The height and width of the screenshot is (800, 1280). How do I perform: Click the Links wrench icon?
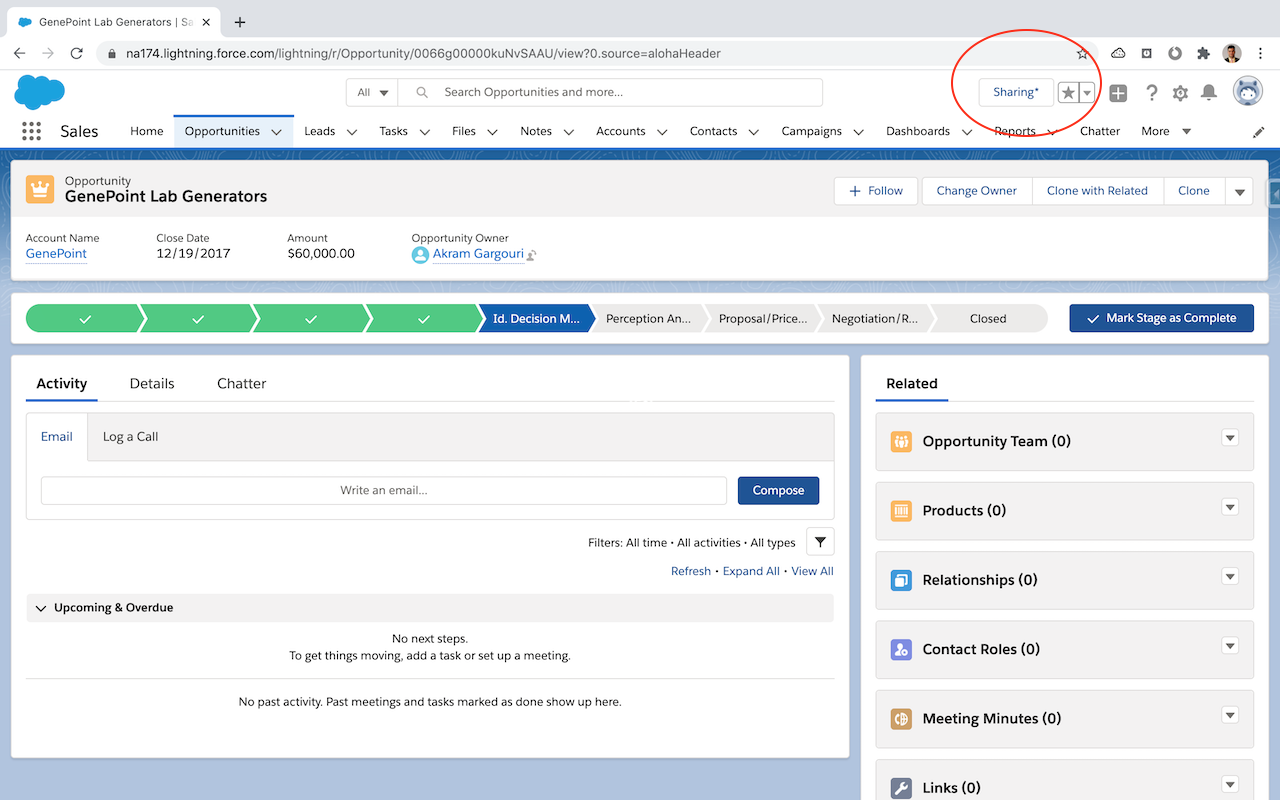coord(901,788)
